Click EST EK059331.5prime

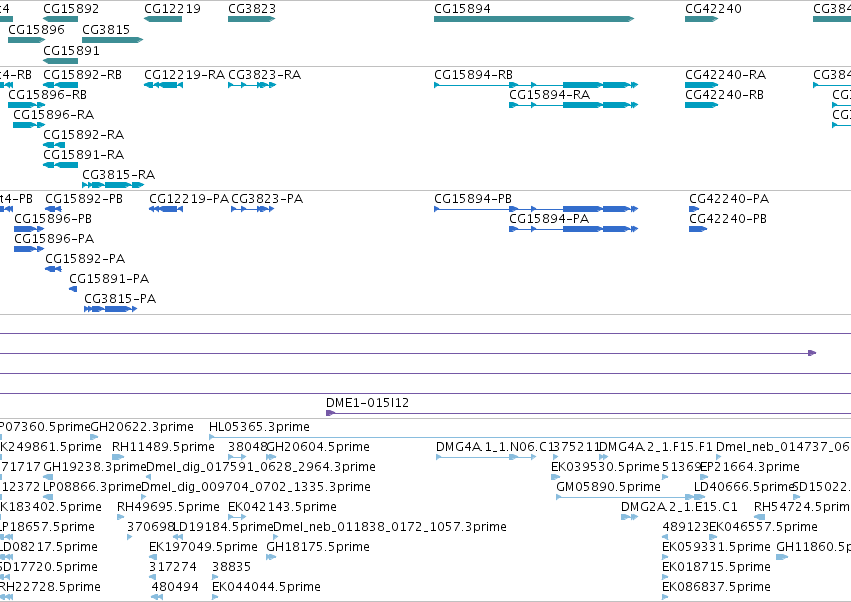point(716,547)
